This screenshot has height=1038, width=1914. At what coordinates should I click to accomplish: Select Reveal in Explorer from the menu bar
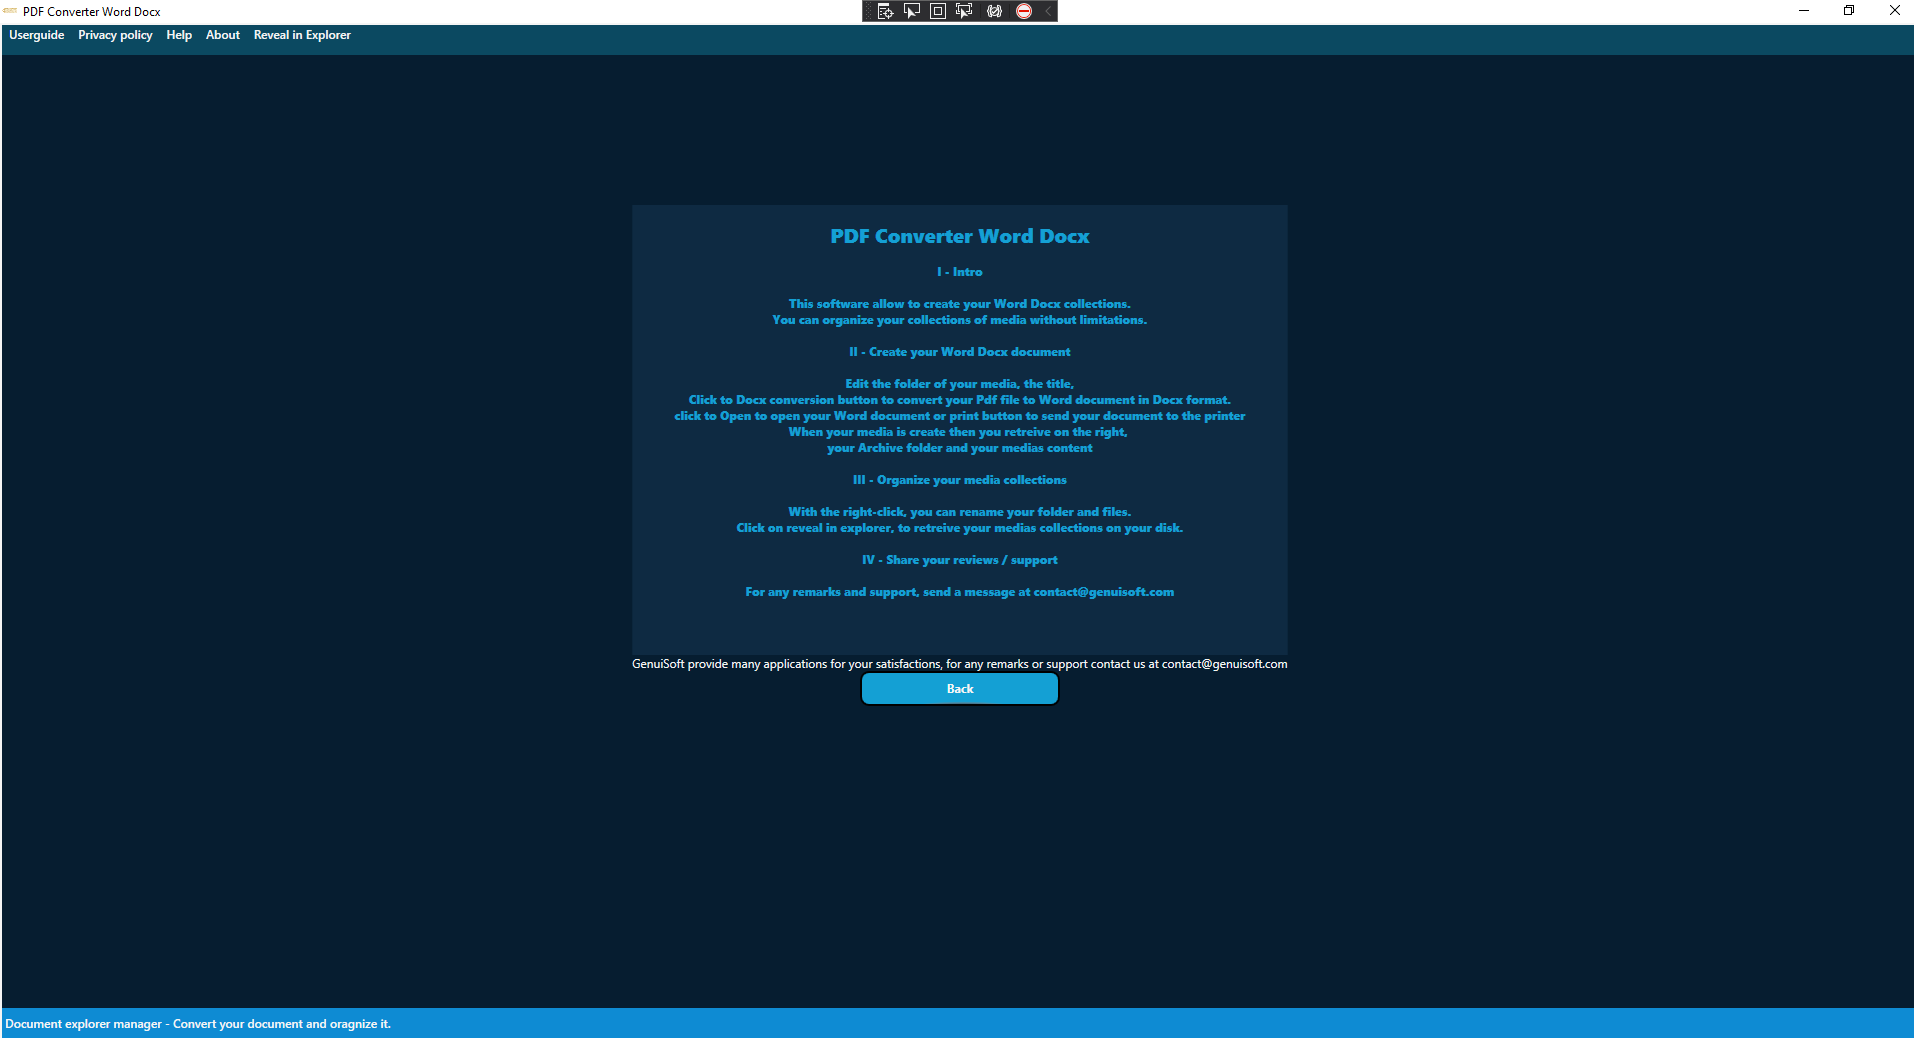[x=302, y=35]
